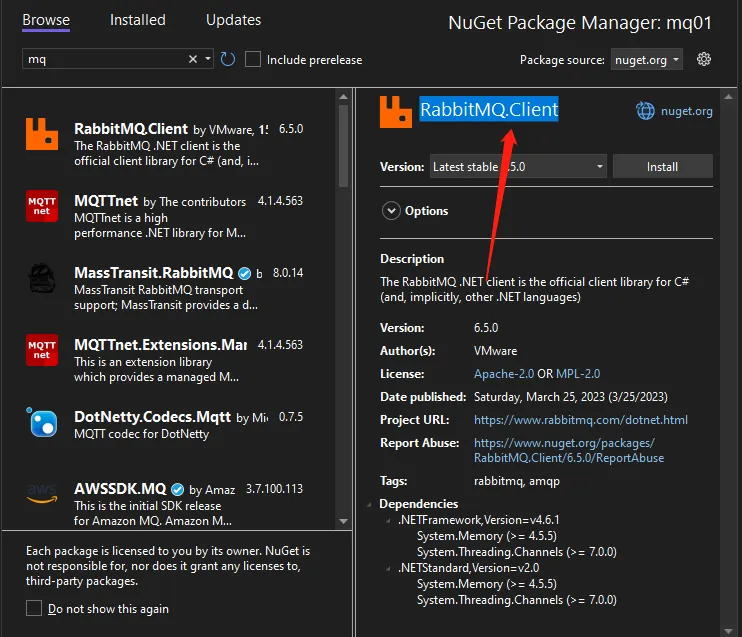The image size is (742, 637).
Task: Click package list scroll down arrow
Action: [344, 521]
